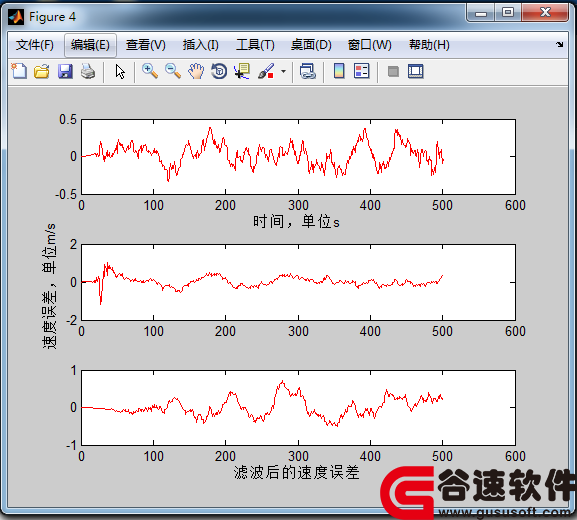577x520 pixels.
Task: Insert a colorbar from the toolbar
Action: coord(339,71)
